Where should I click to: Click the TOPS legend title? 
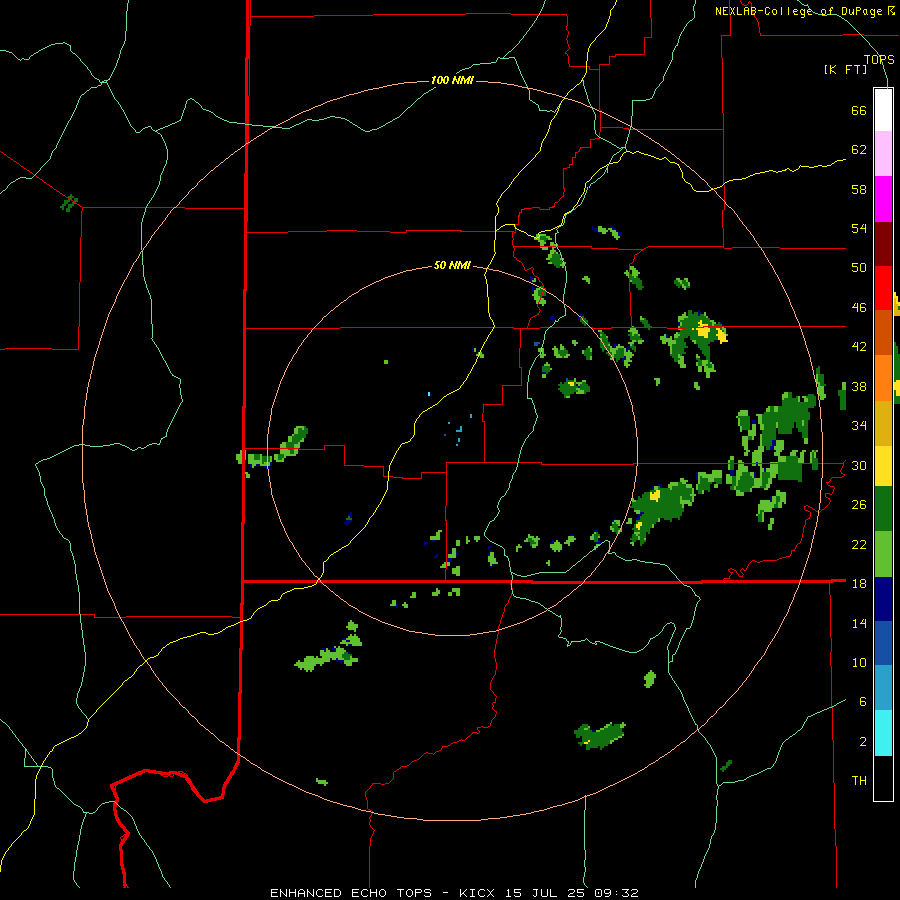coord(879,59)
